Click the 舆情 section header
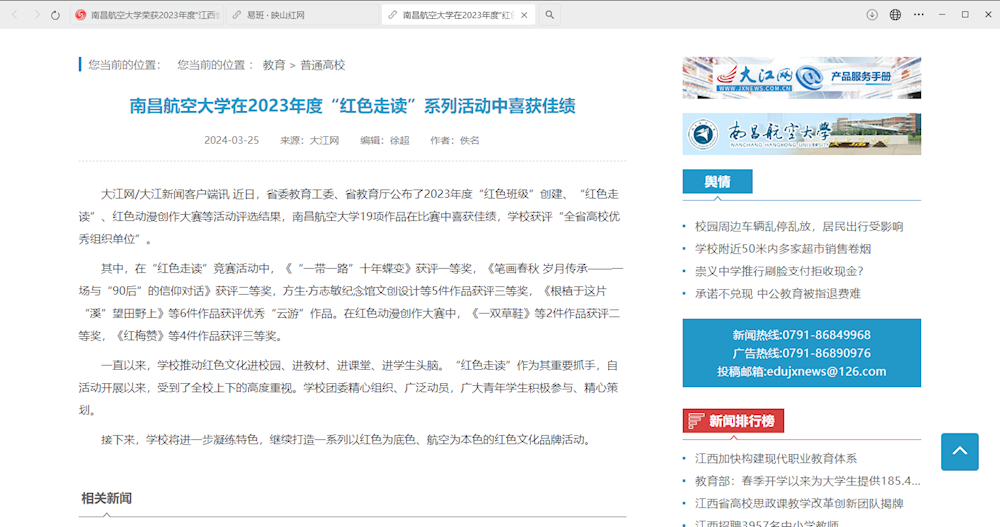 tap(716, 182)
